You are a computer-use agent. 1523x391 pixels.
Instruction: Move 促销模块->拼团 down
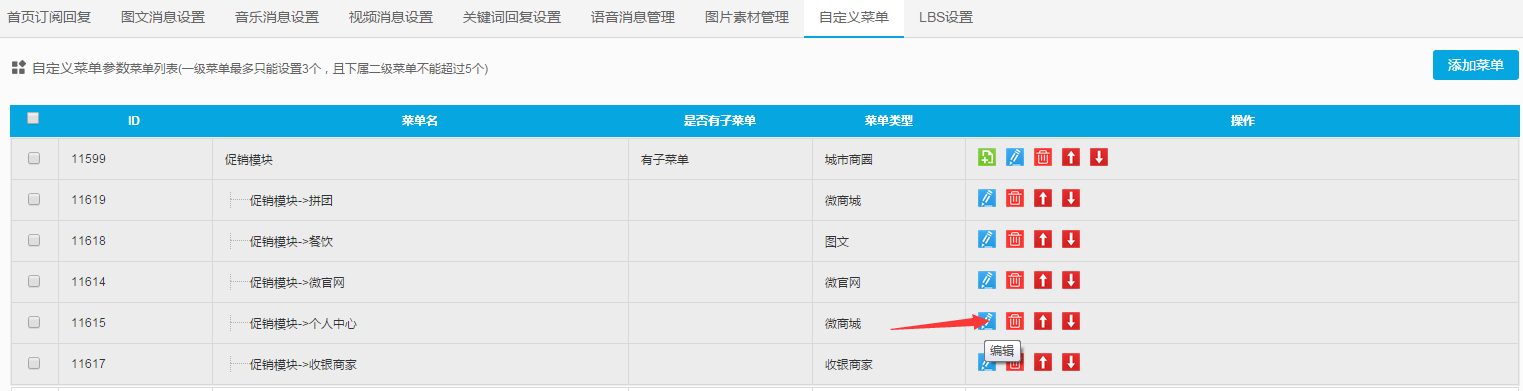coord(1071,198)
